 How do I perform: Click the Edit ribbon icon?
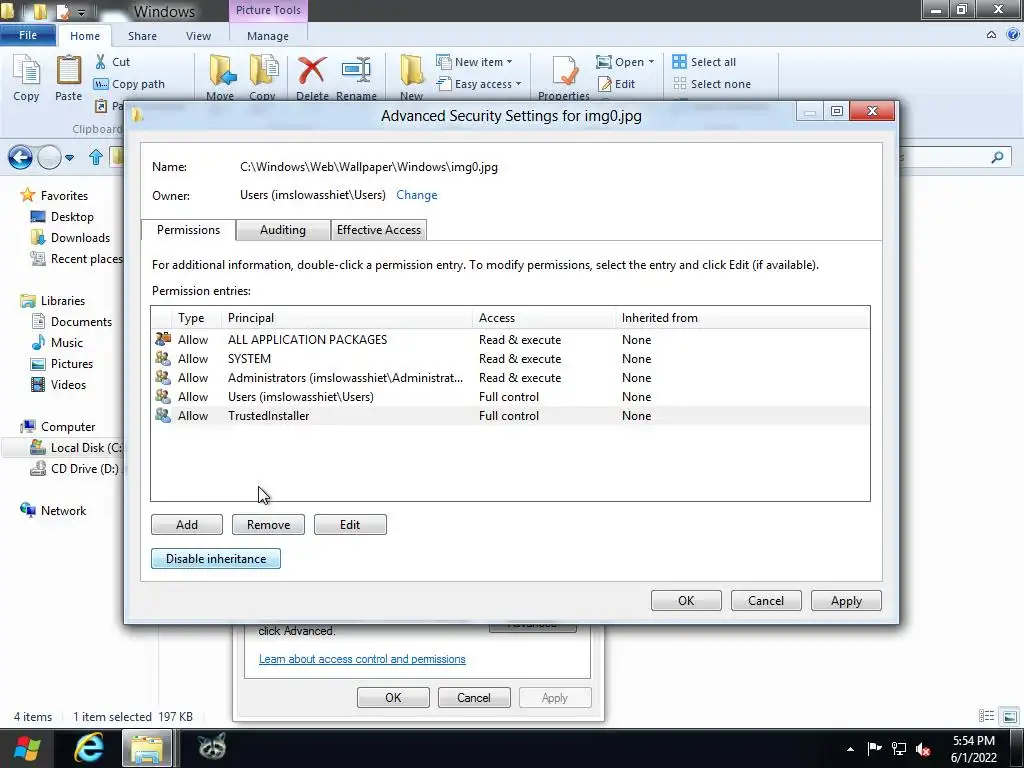click(x=605, y=84)
